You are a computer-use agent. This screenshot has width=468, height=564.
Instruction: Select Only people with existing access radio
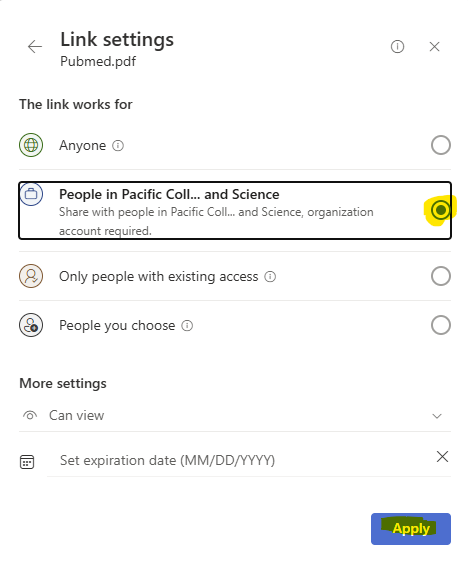coord(441,276)
